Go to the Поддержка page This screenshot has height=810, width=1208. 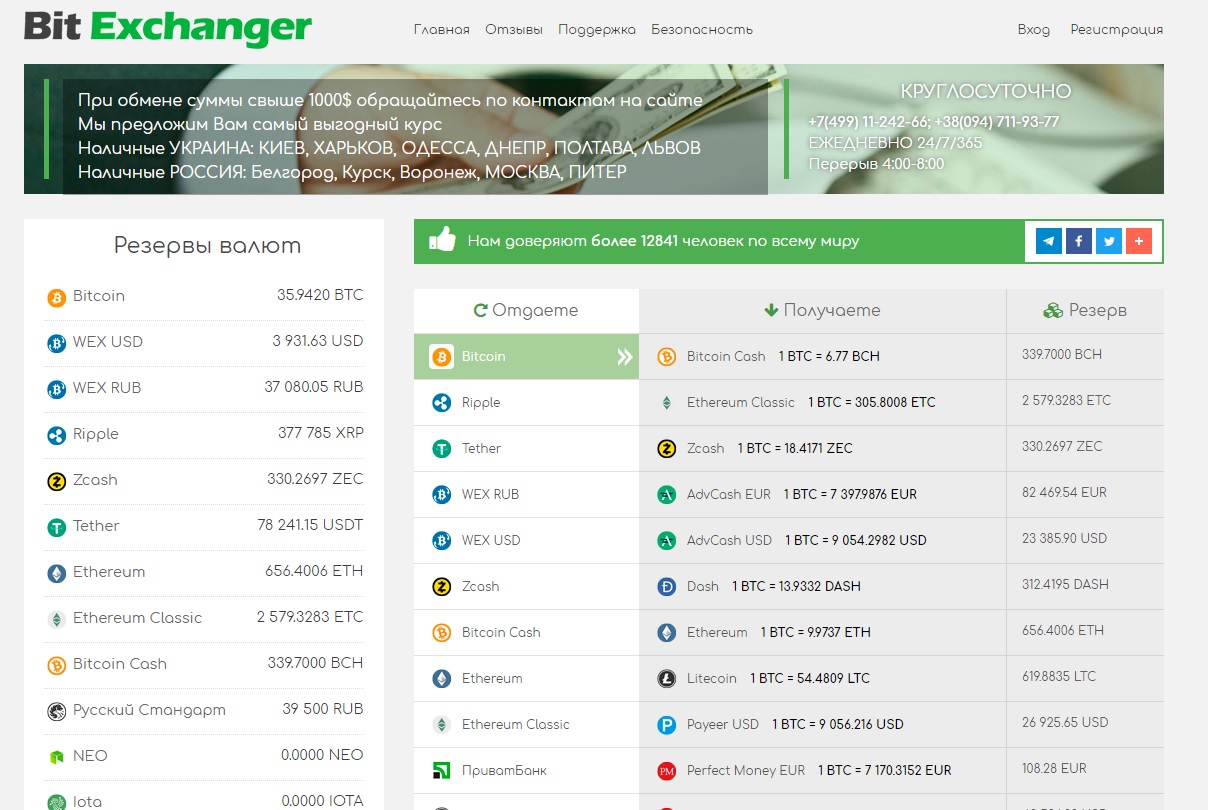pyautogui.click(x=597, y=29)
